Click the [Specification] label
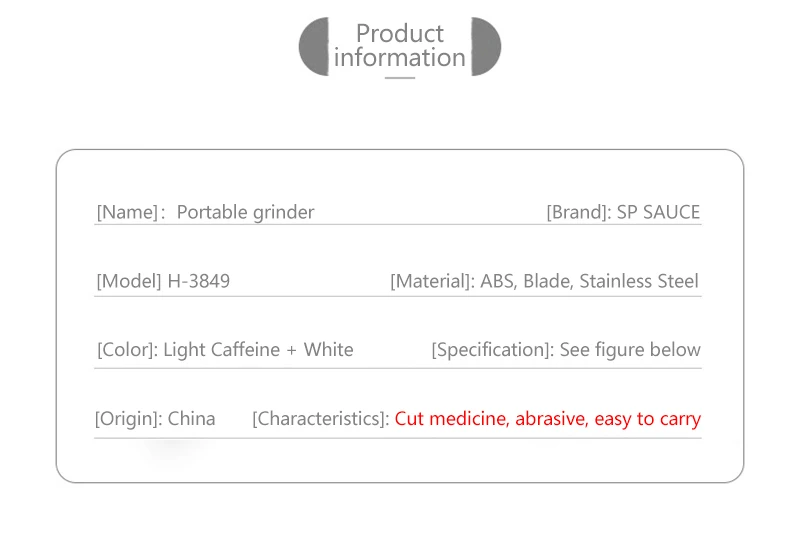The width and height of the screenshot is (800, 543). coord(493,350)
